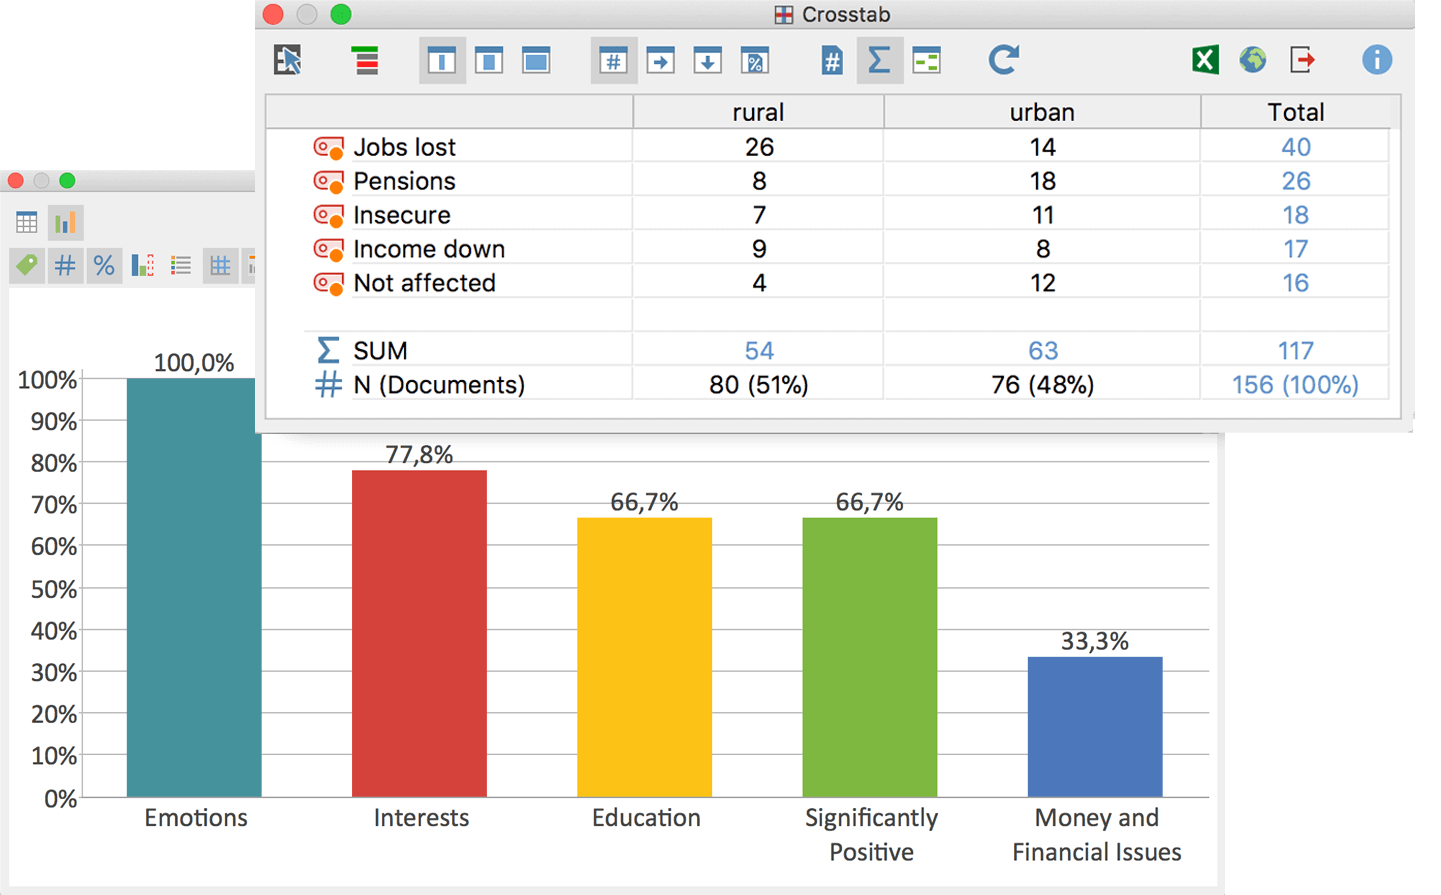Click the globe icon to open as HTML
1441x895 pixels.
(x=1252, y=60)
